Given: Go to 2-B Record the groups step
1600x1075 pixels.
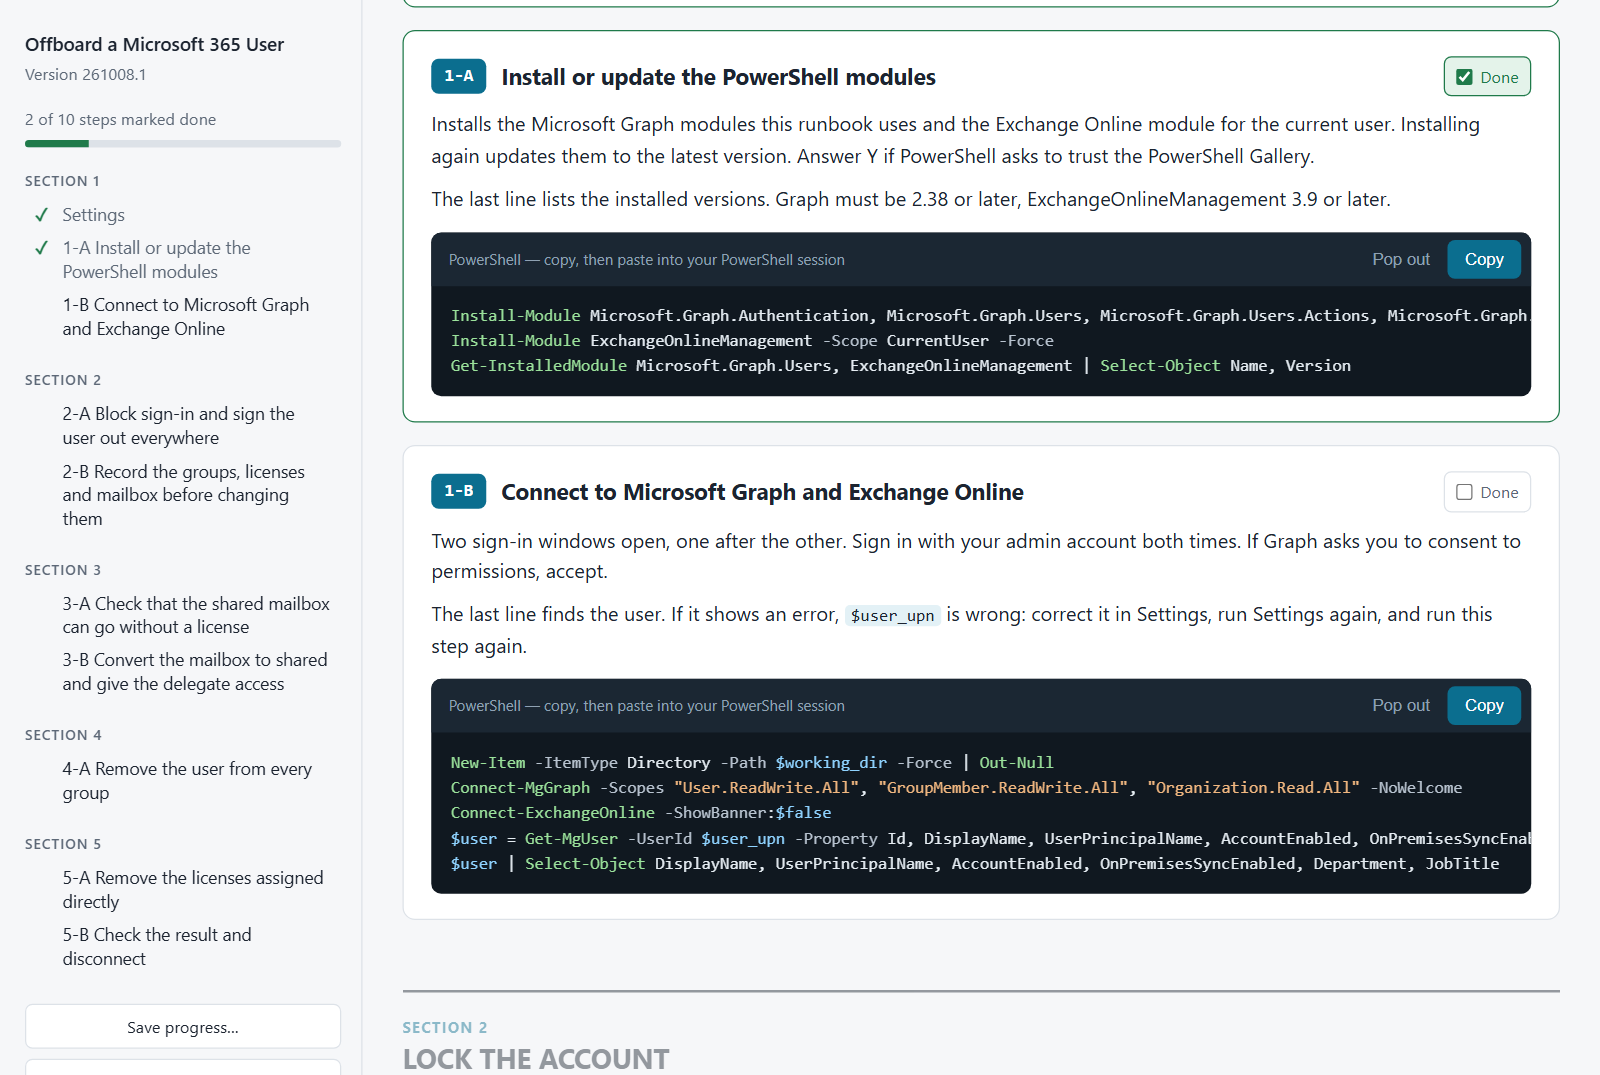Looking at the screenshot, I should (184, 495).
